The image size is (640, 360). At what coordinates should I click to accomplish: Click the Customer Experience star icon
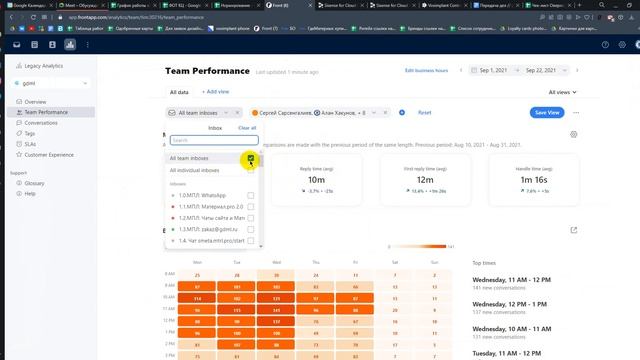pos(19,155)
